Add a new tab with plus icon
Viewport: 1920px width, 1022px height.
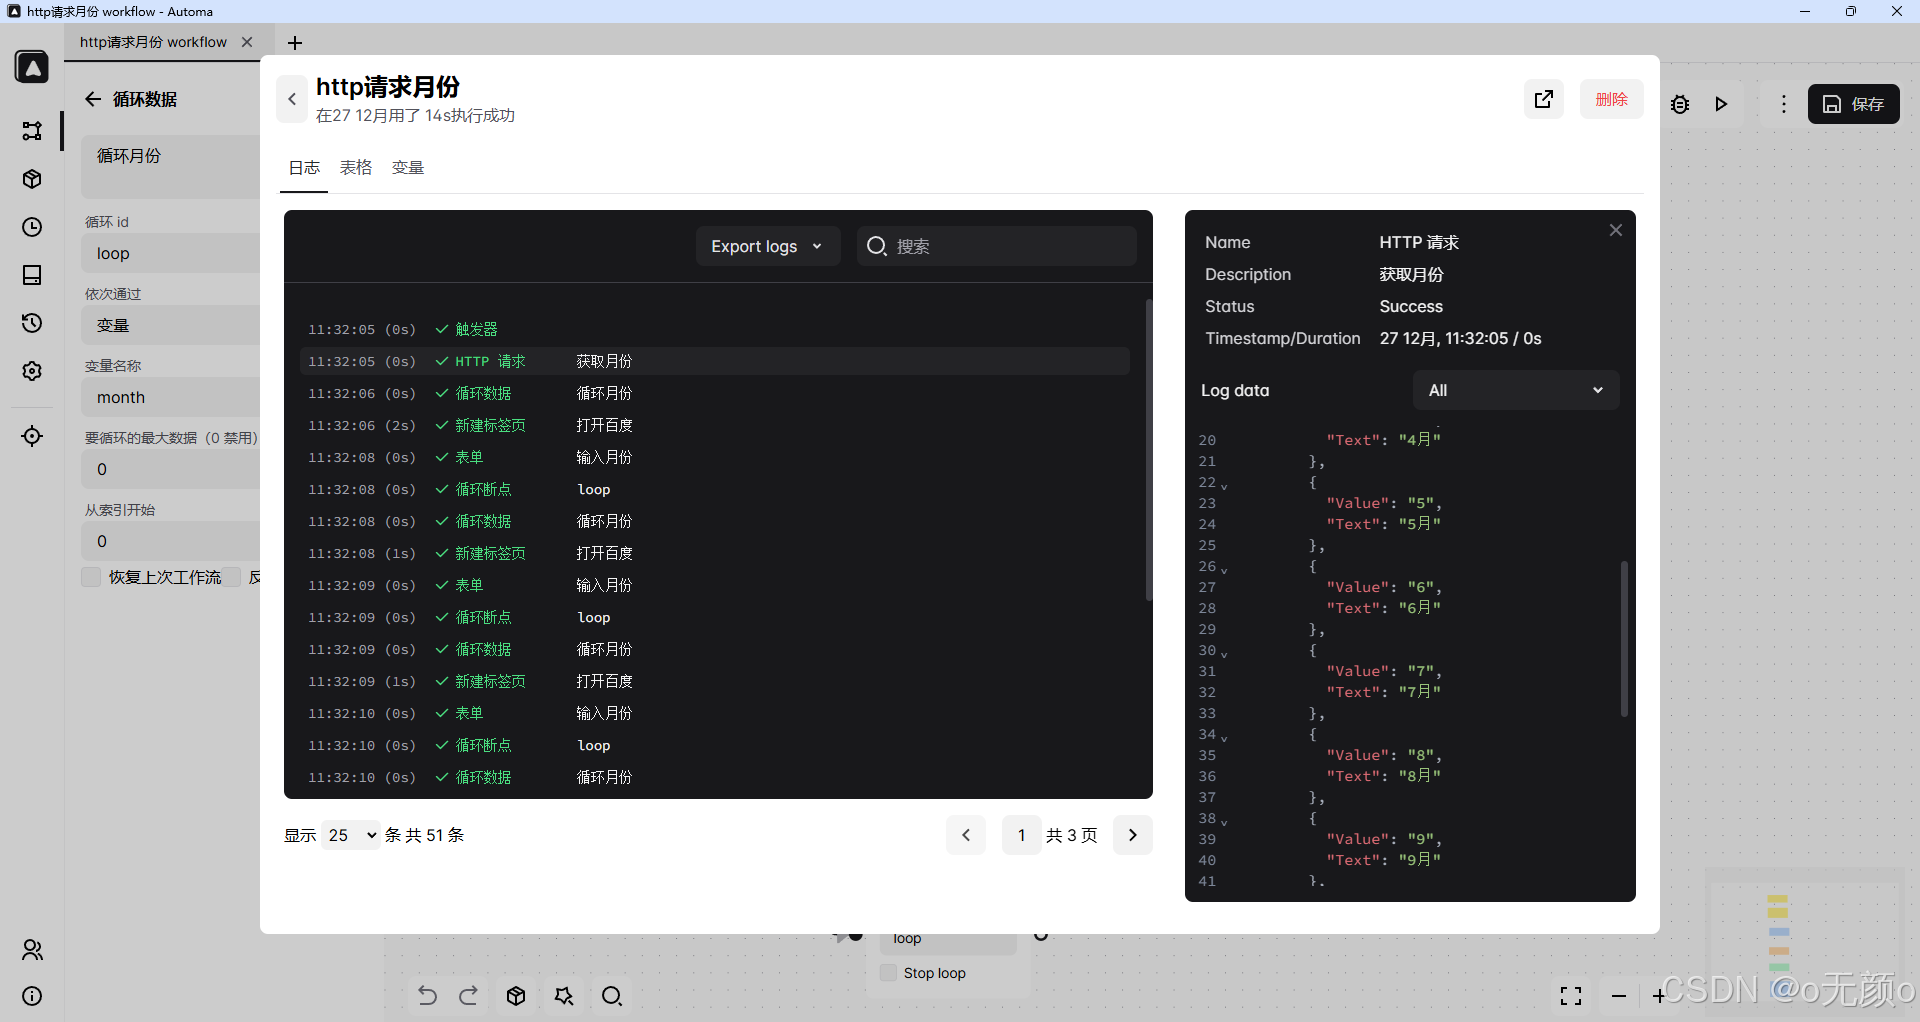[x=295, y=43]
